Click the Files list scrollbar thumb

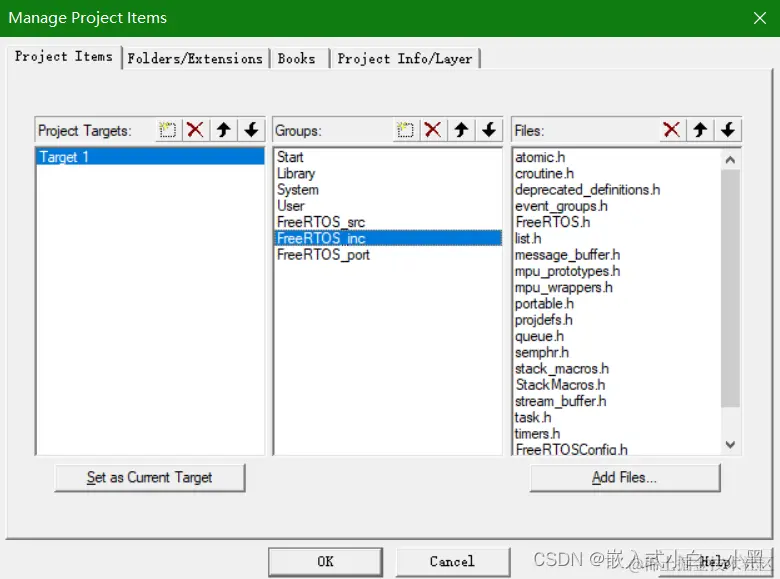tap(730, 289)
